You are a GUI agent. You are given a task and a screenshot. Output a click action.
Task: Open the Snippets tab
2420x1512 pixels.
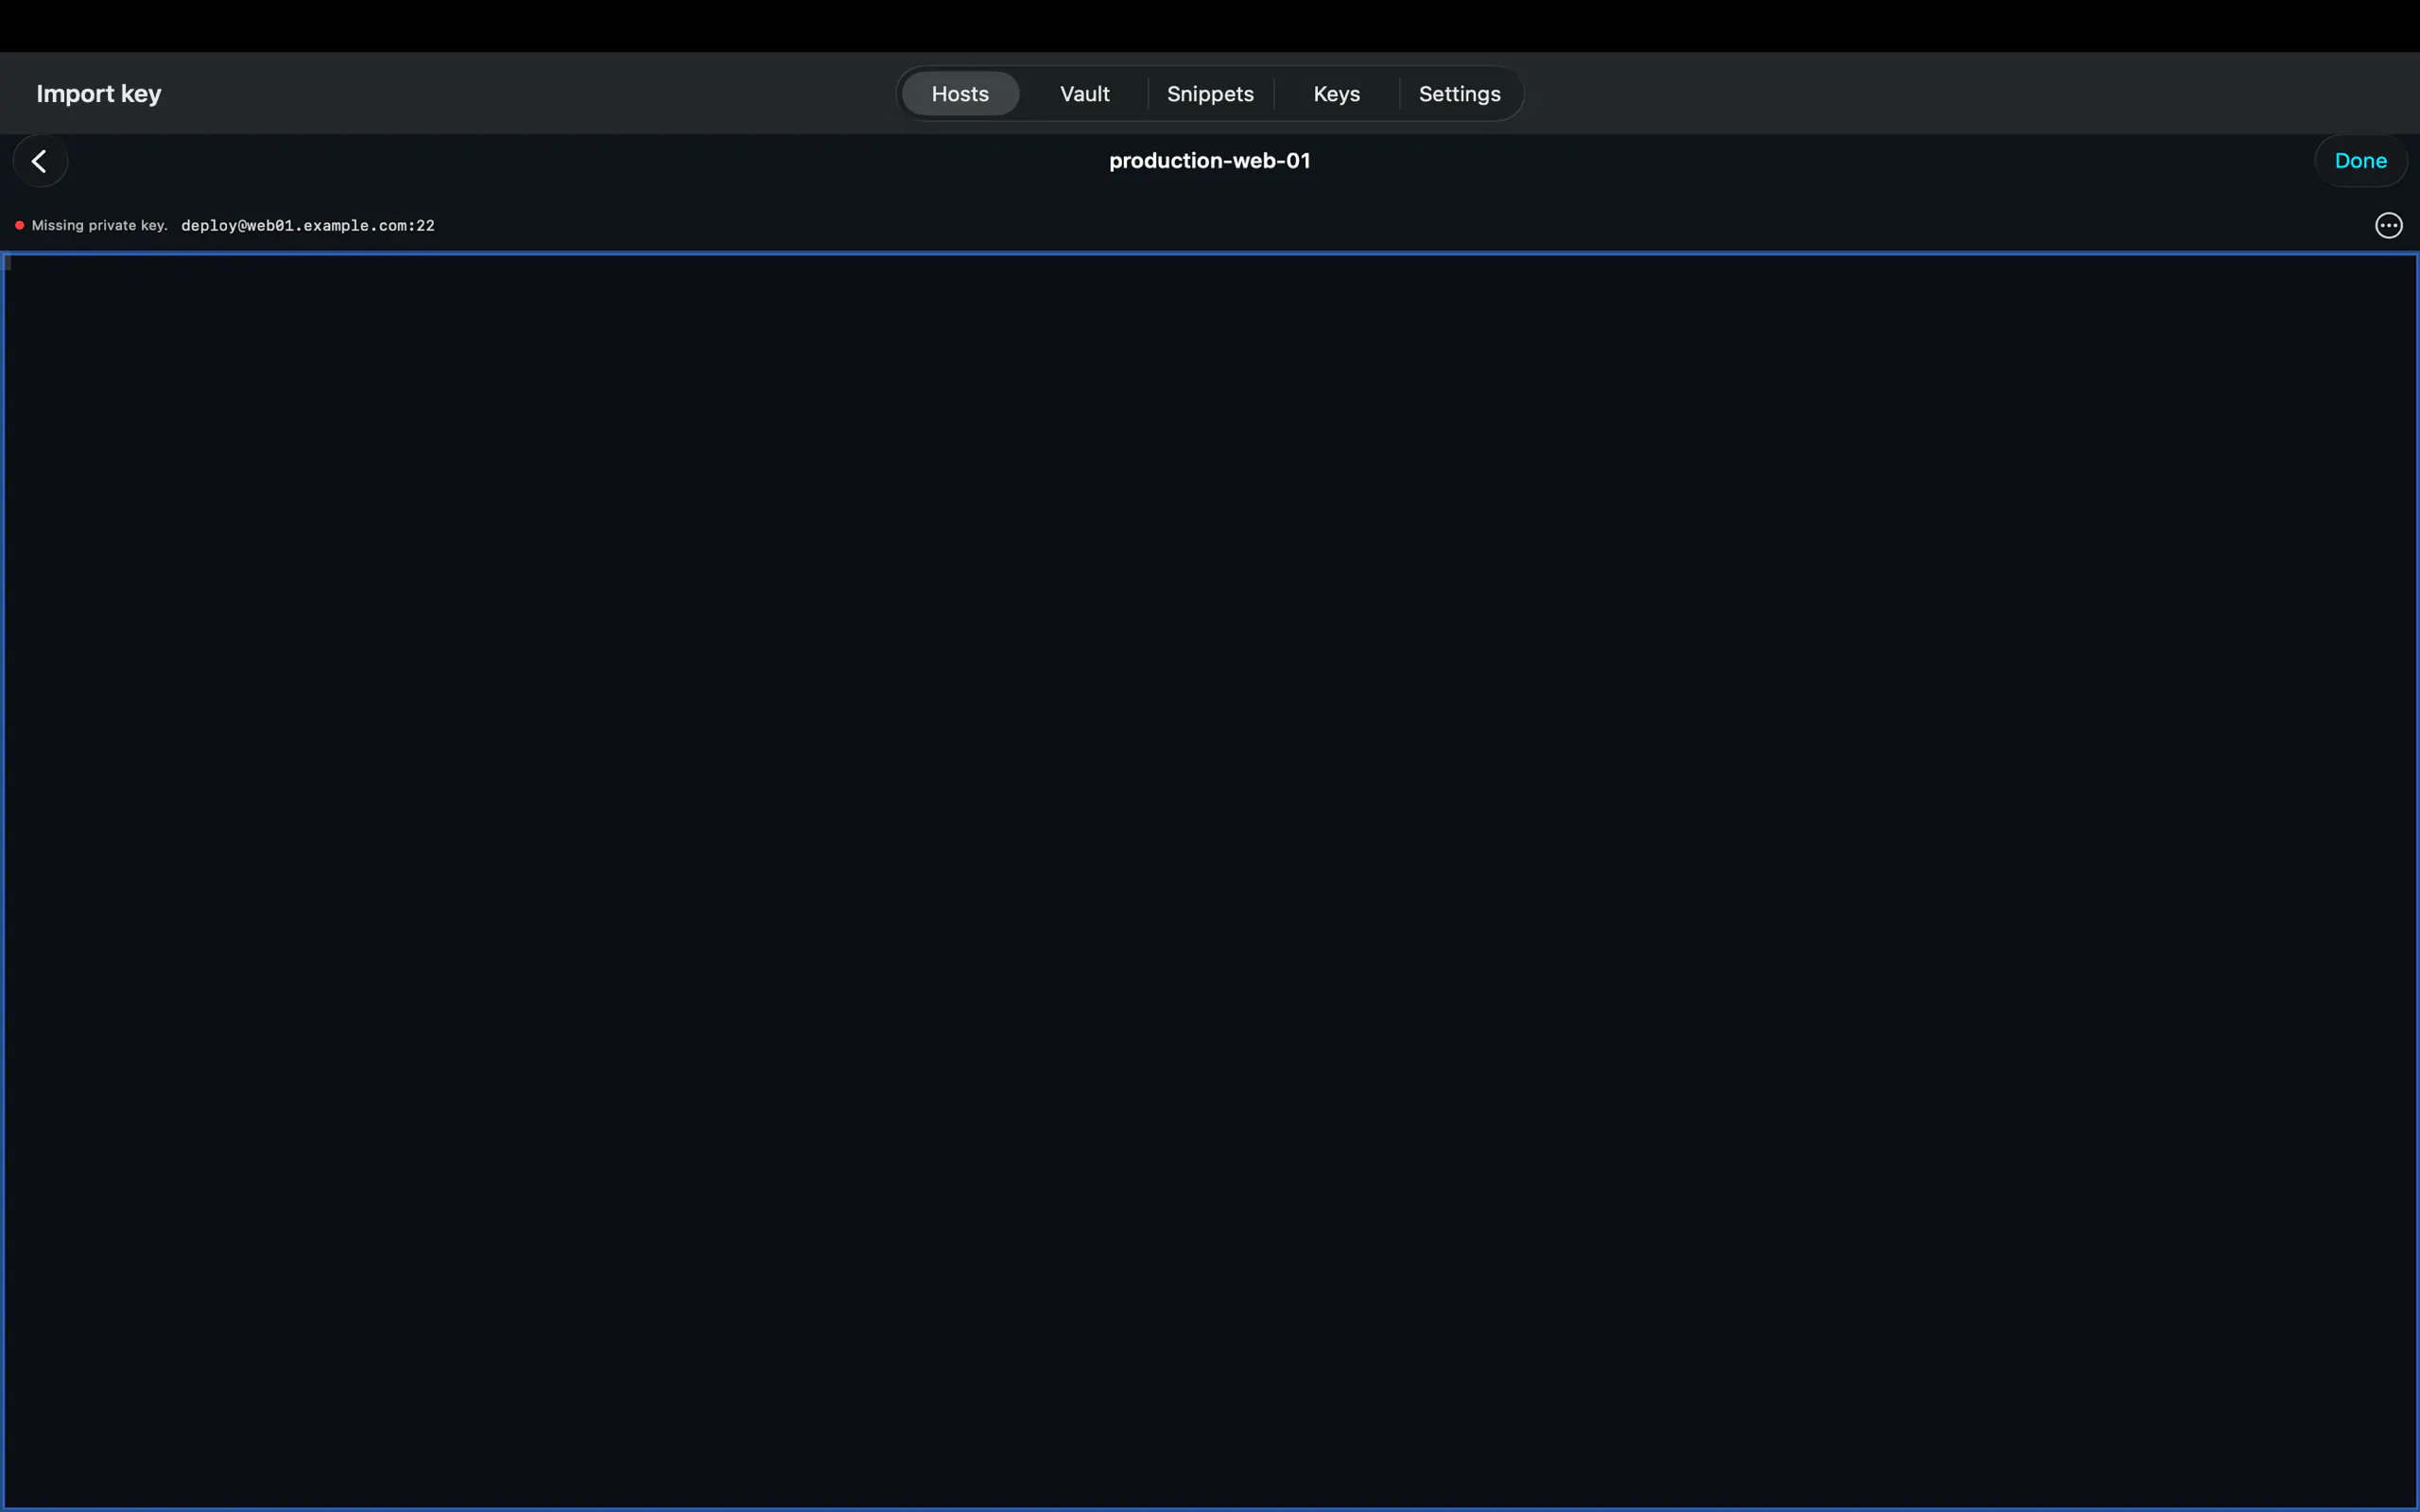[x=1210, y=94]
